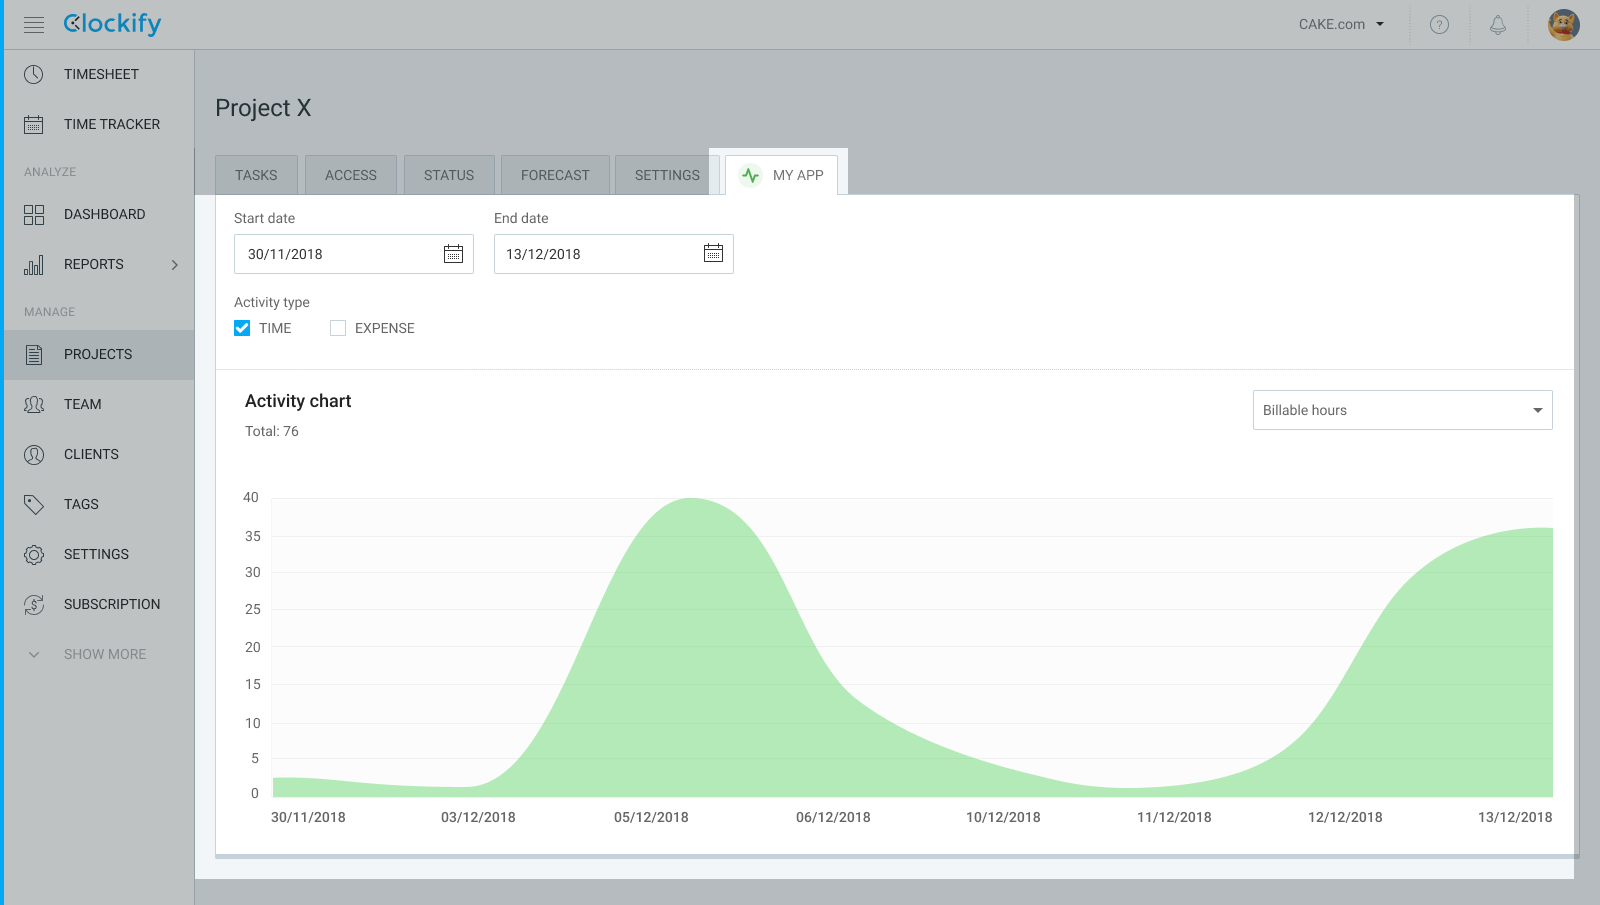The width and height of the screenshot is (1600, 905).
Task: Click the Time Tracker calendar icon
Action: (x=34, y=124)
